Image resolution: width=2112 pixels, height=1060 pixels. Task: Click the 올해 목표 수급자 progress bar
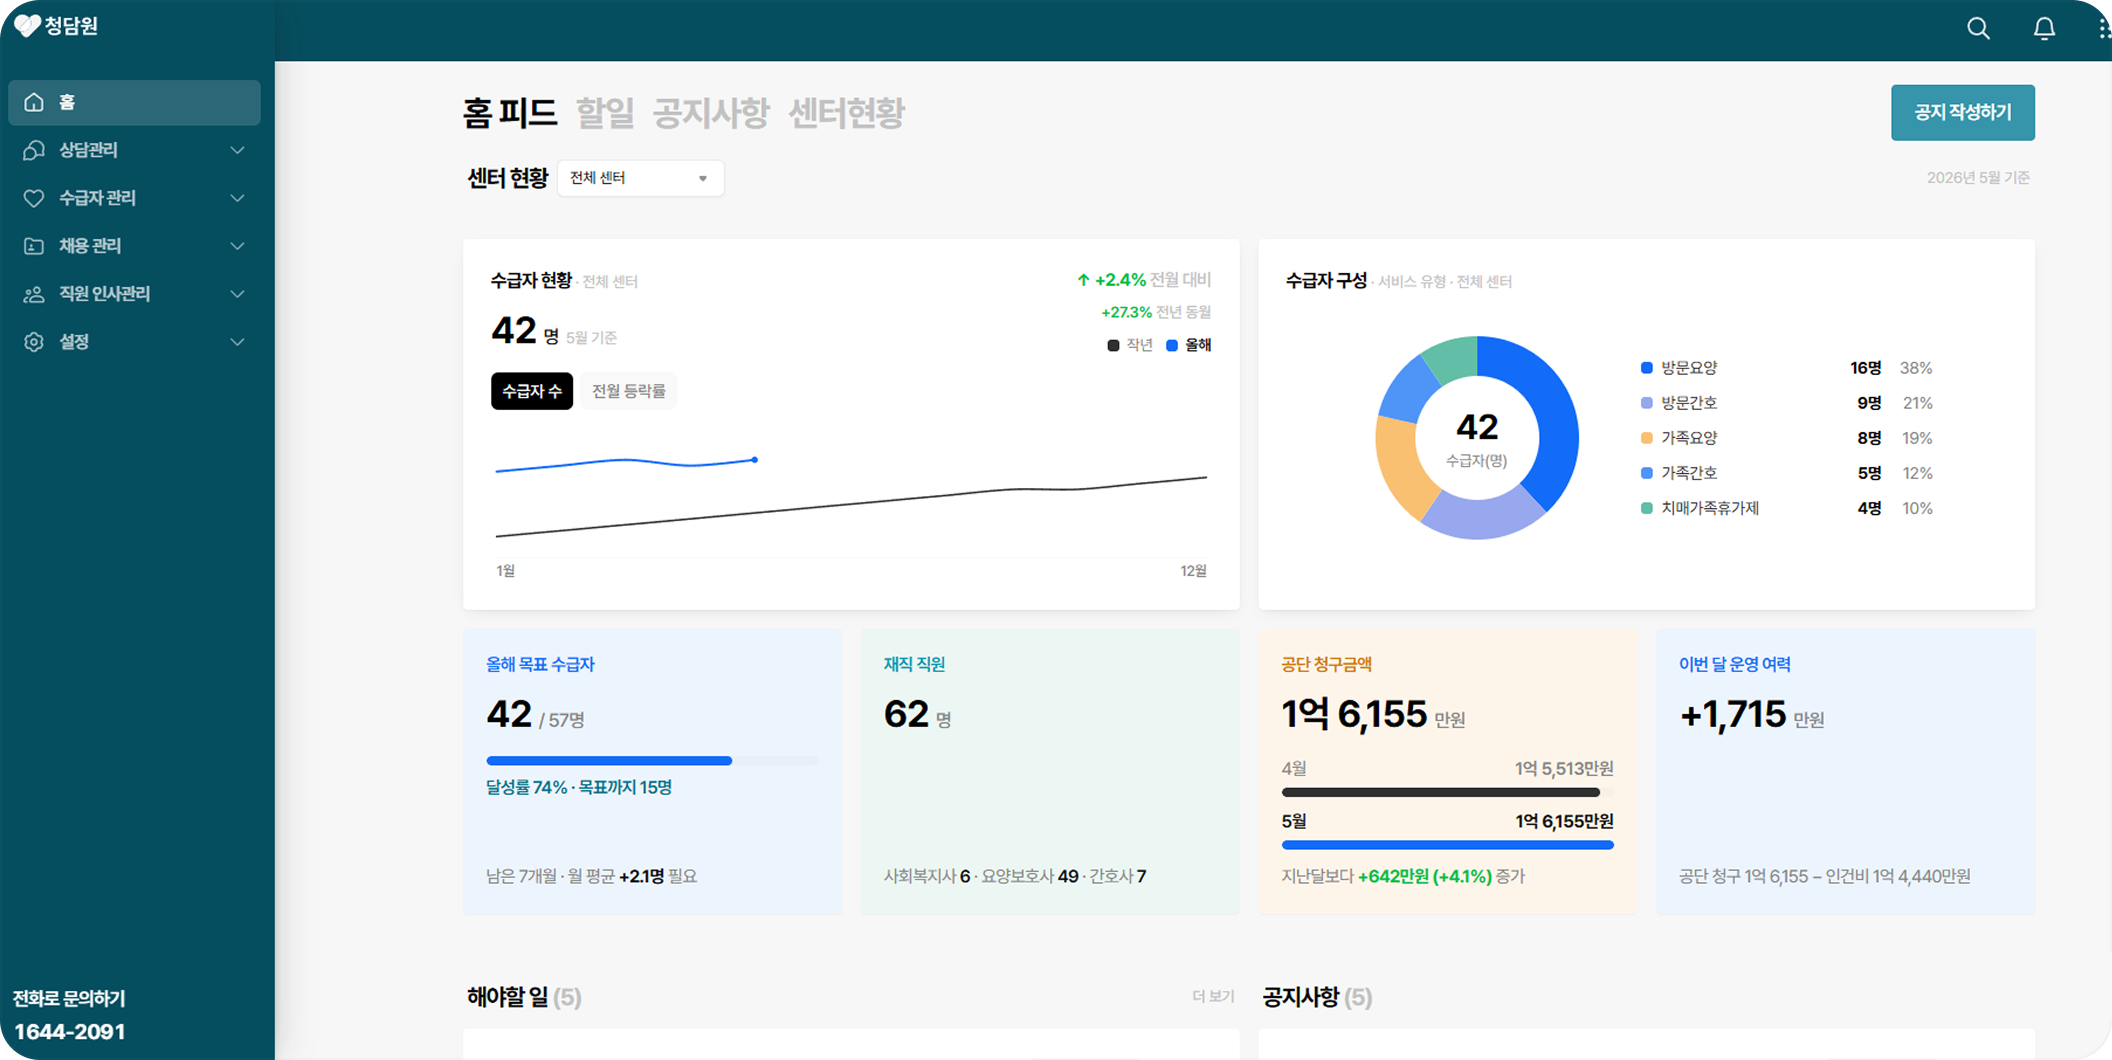[x=652, y=761]
